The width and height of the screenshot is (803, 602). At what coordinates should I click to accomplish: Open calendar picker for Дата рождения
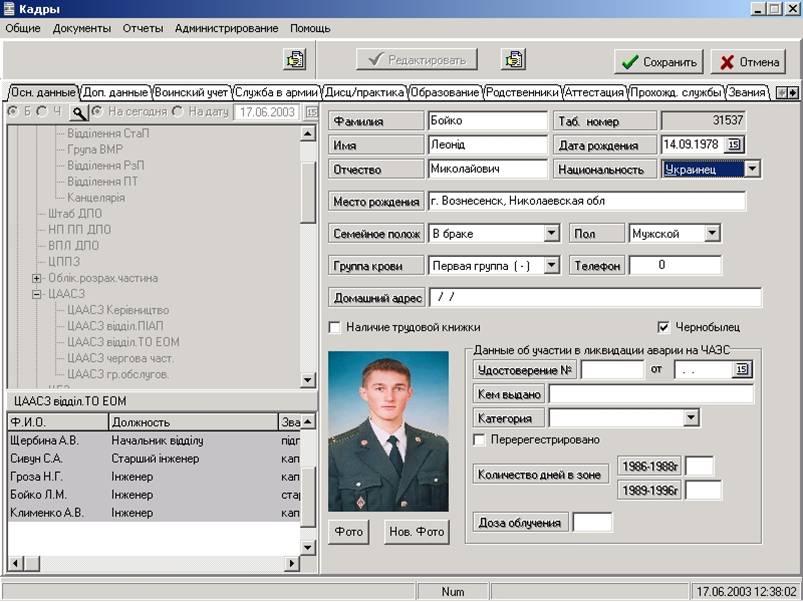click(x=735, y=145)
